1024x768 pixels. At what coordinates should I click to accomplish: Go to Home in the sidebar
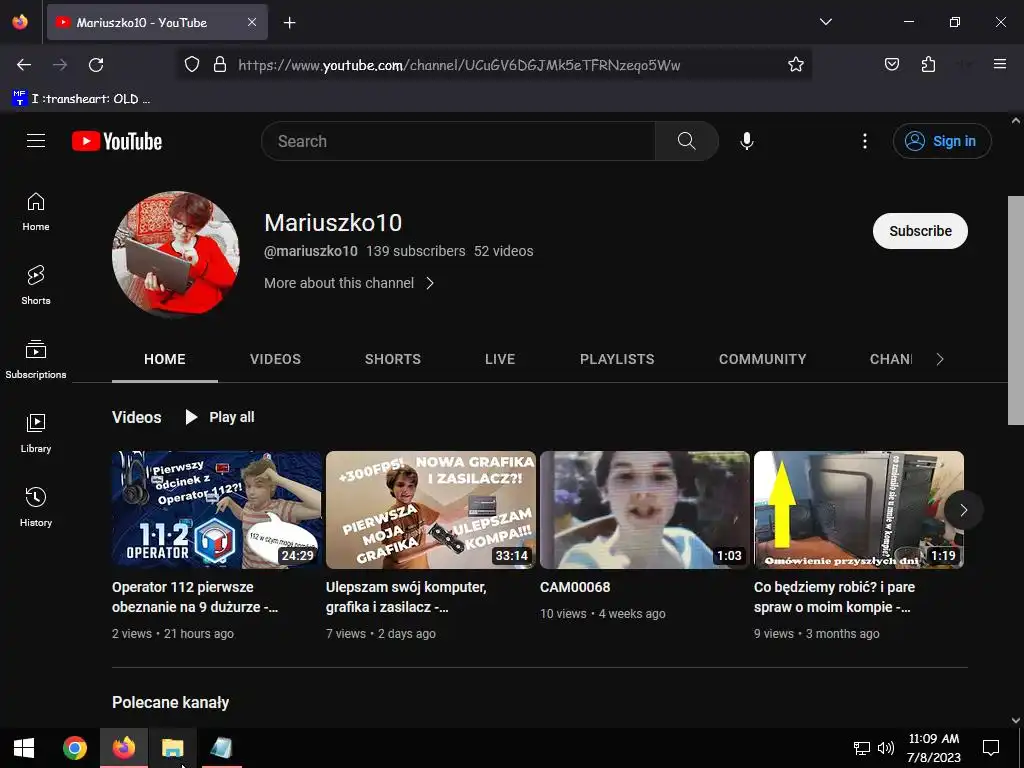pyautogui.click(x=36, y=212)
